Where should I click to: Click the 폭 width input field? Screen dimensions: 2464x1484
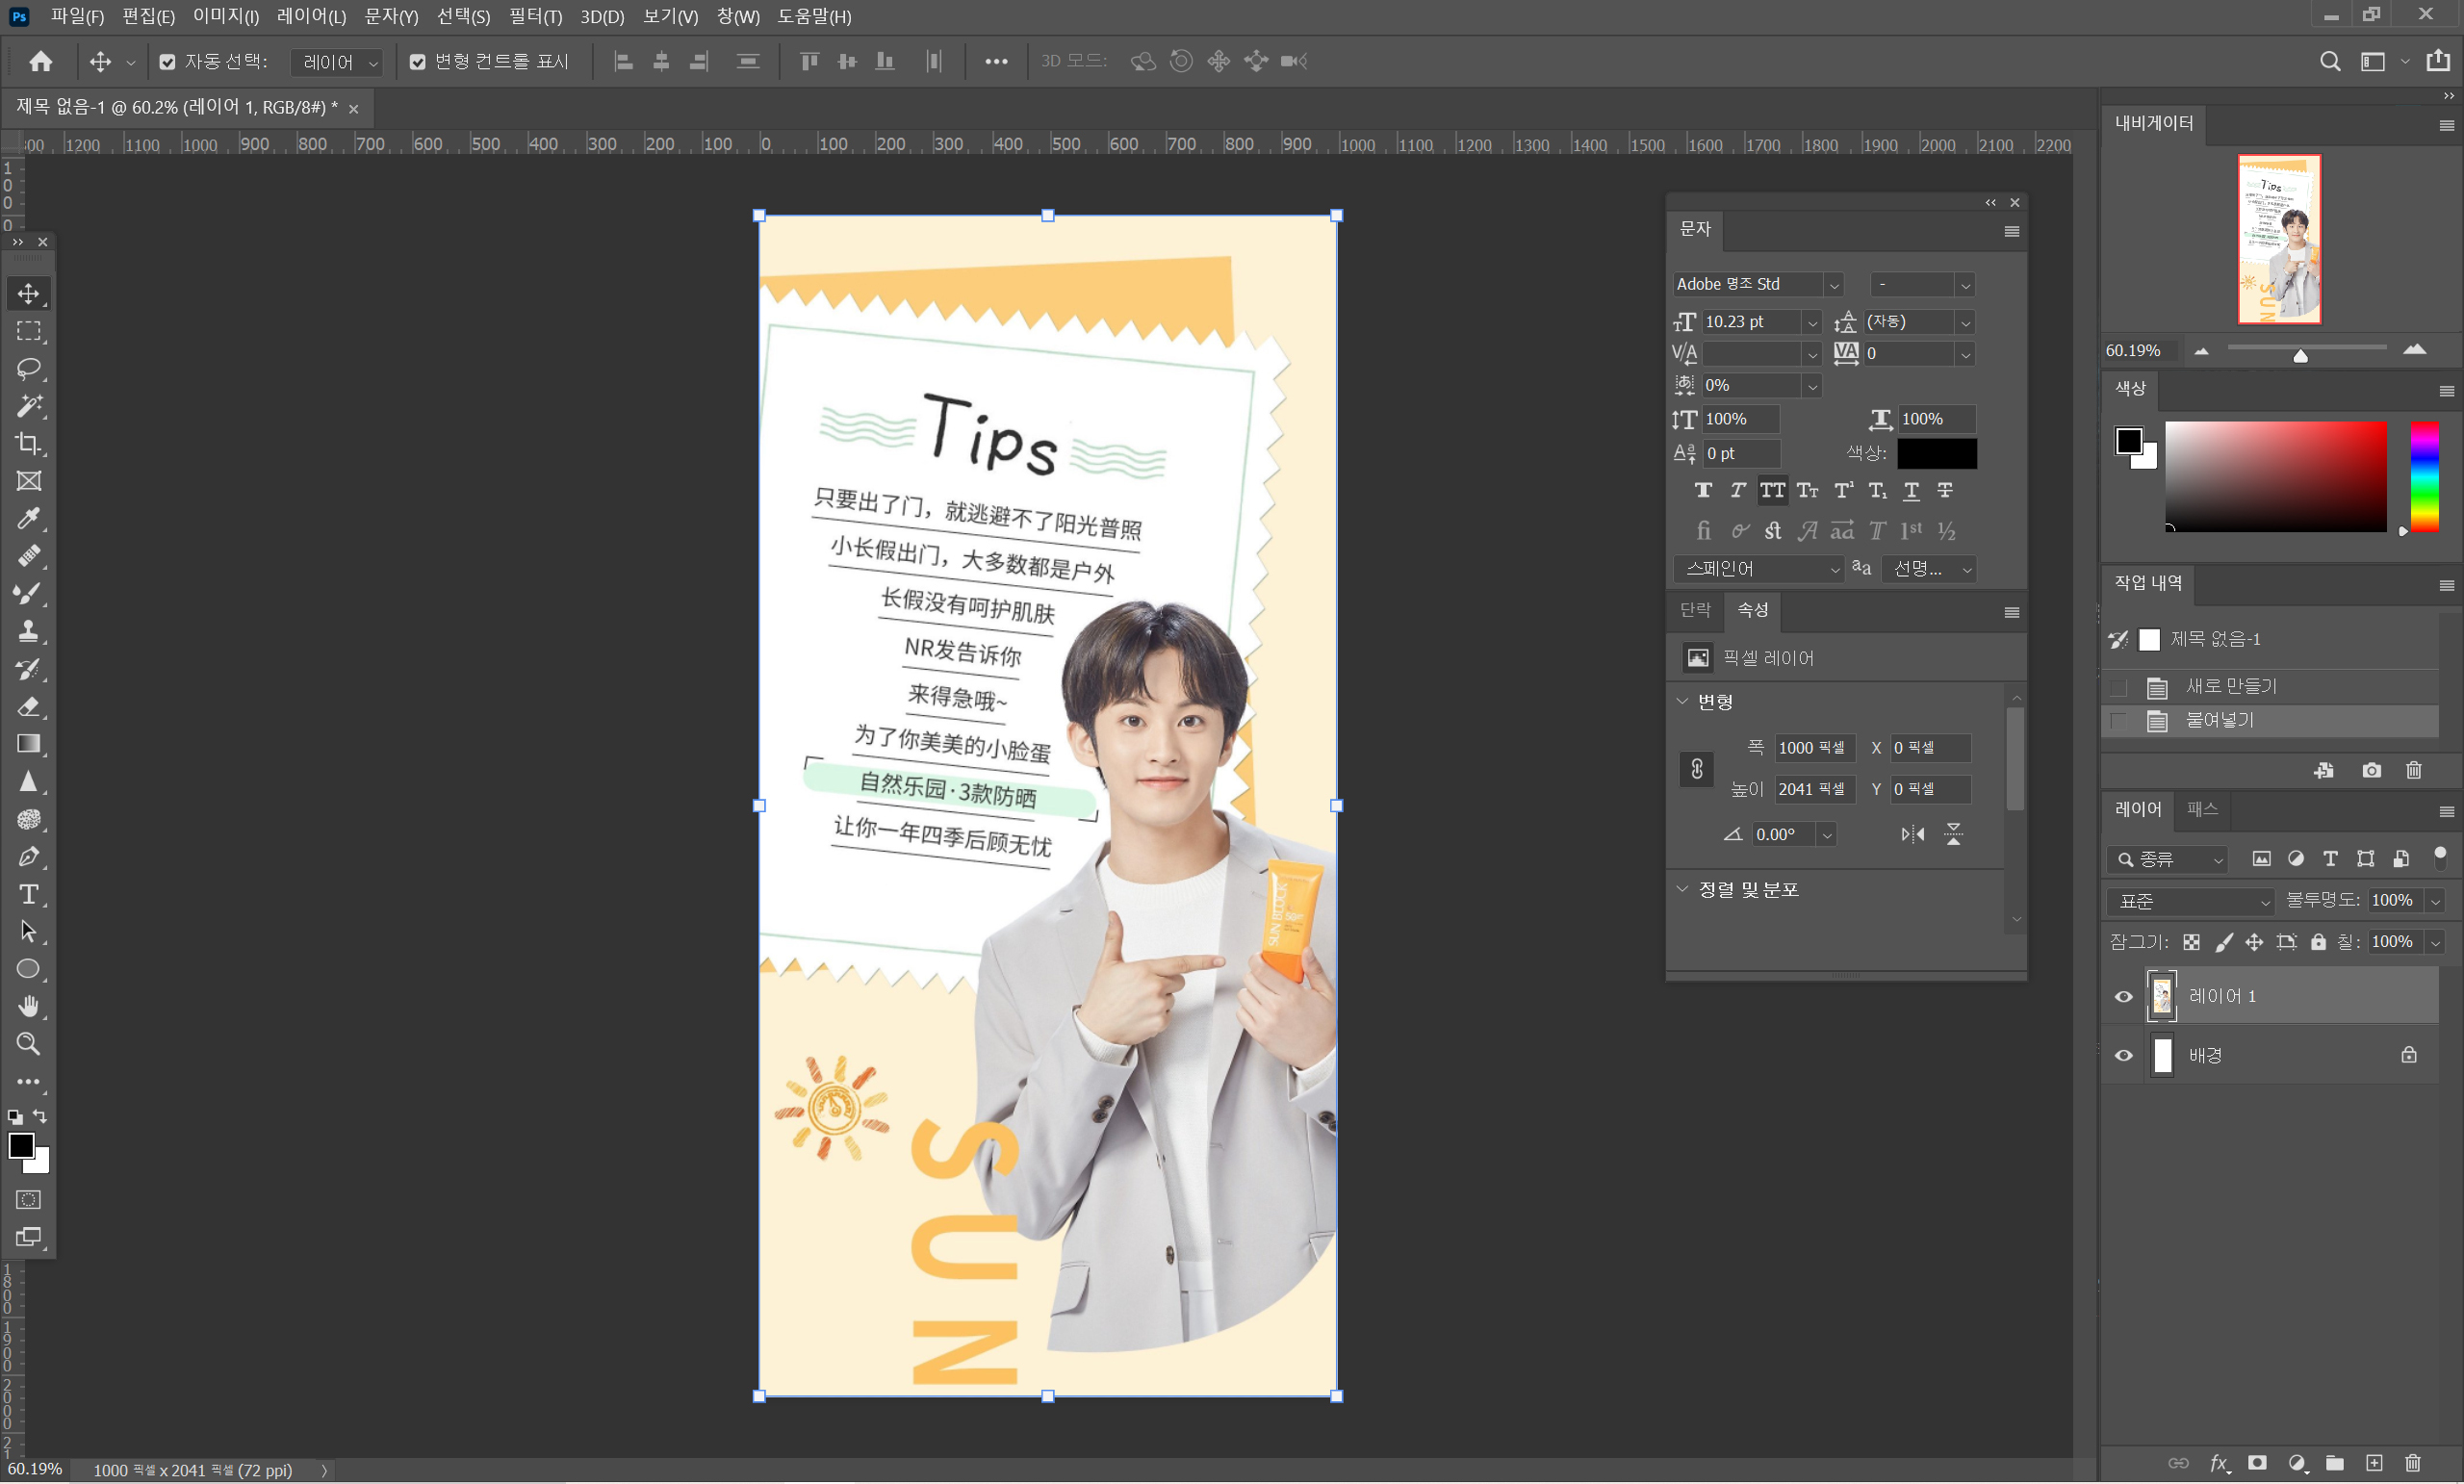tap(1813, 748)
